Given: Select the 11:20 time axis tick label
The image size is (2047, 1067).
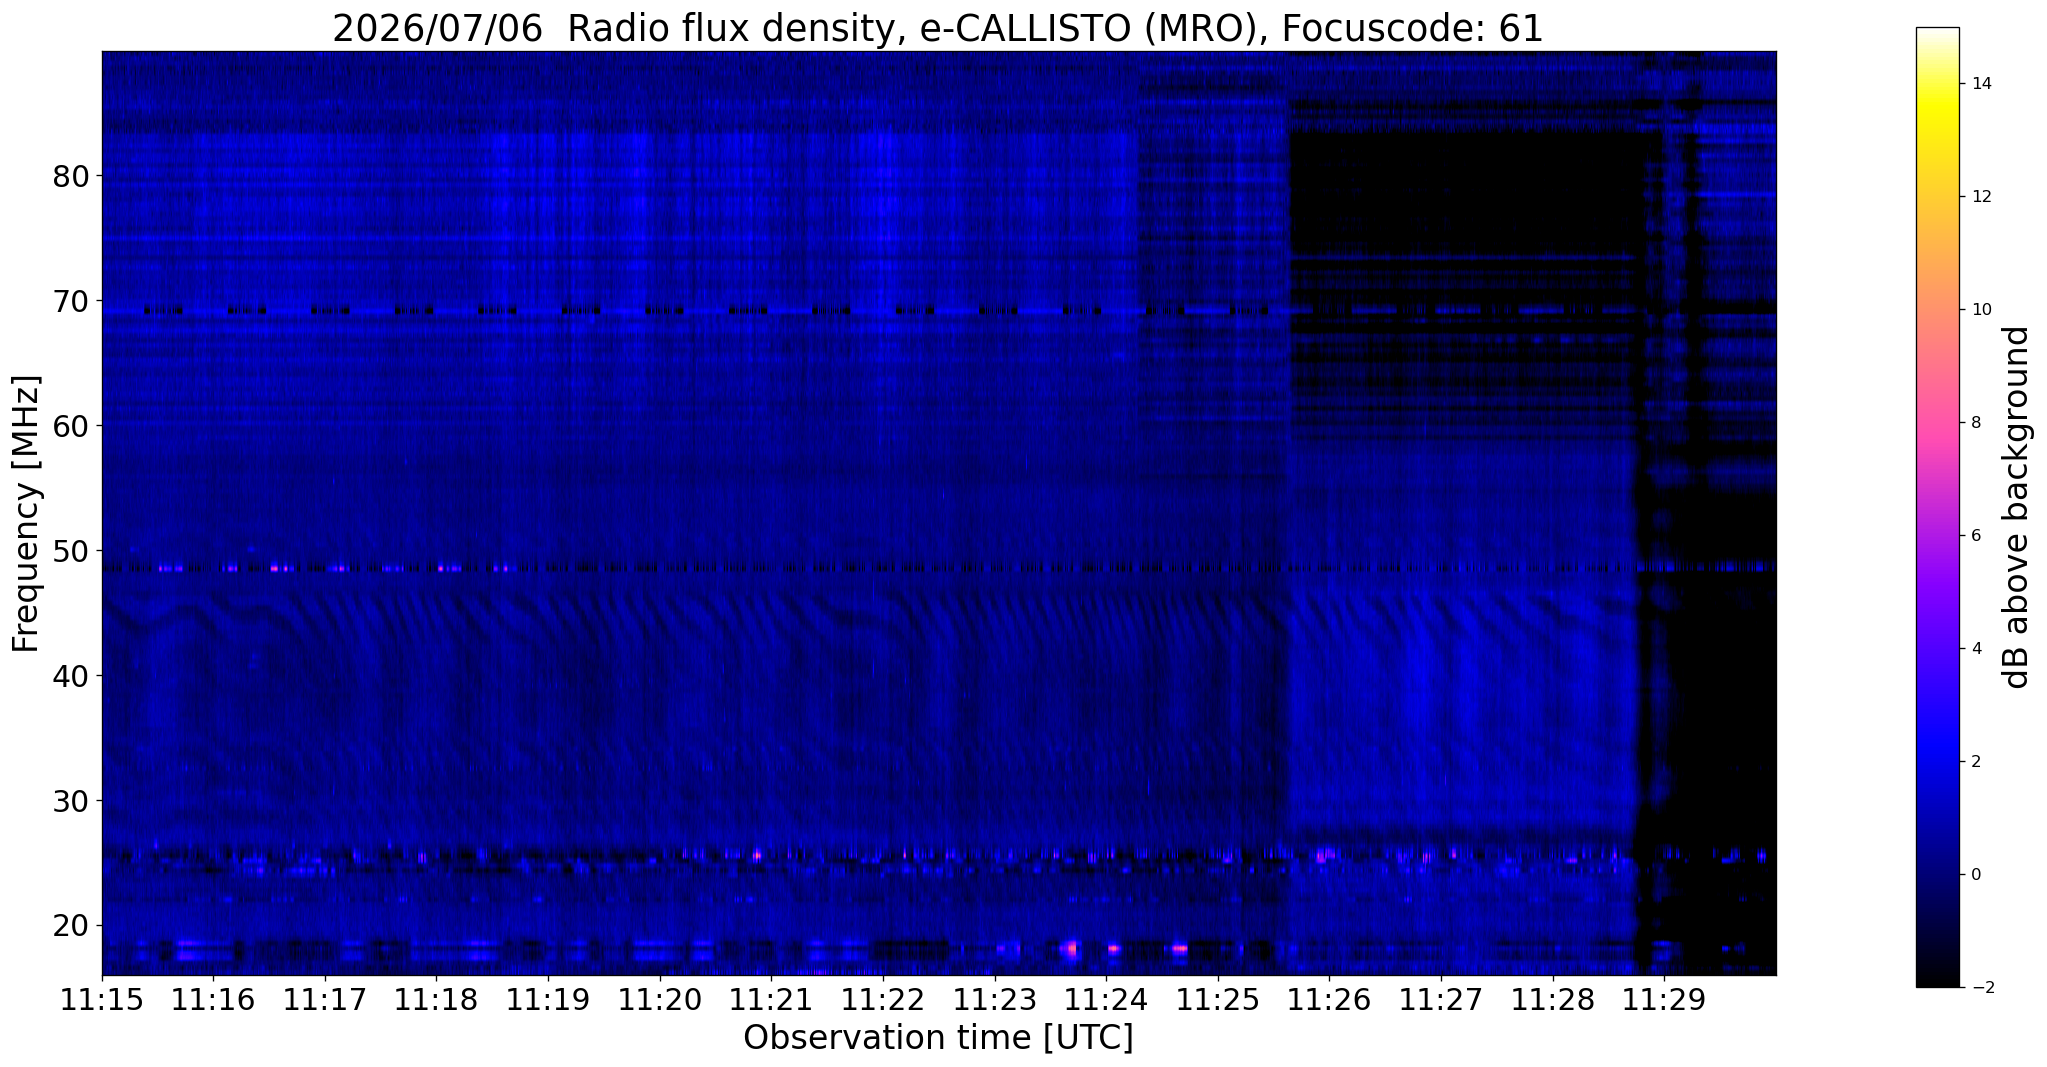Looking at the screenshot, I should click(660, 1001).
